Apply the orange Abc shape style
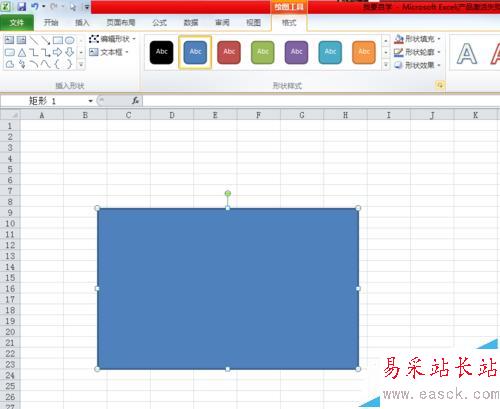This screenshot has height=409, width=500. [364, 52]
